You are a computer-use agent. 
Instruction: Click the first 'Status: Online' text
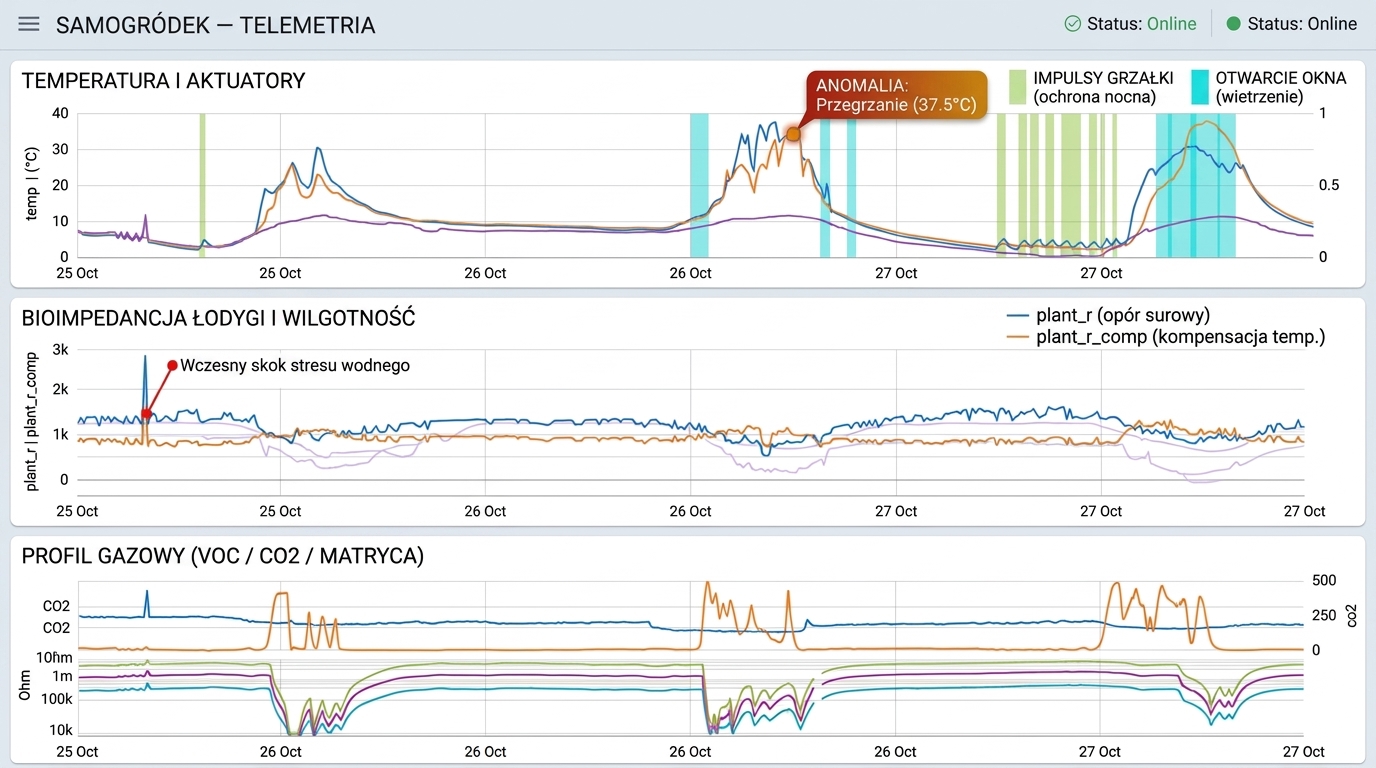click(x=1142, y=24)
